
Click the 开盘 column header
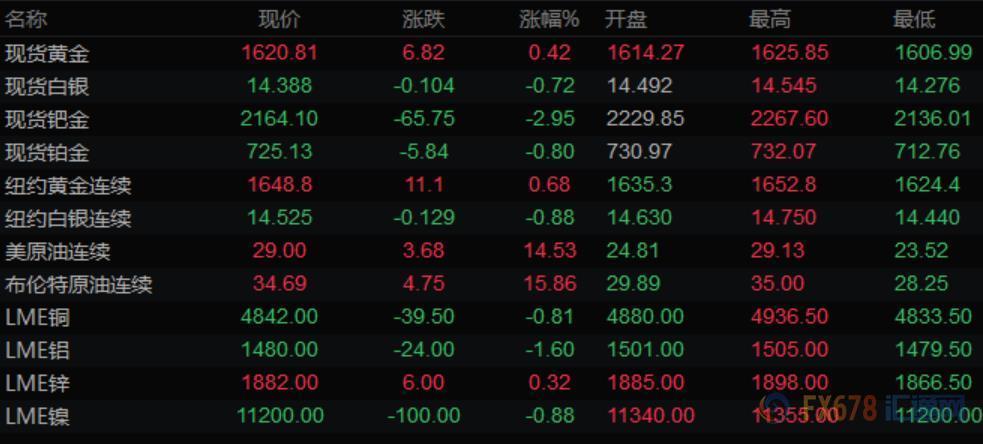click(x=626, y=19)
